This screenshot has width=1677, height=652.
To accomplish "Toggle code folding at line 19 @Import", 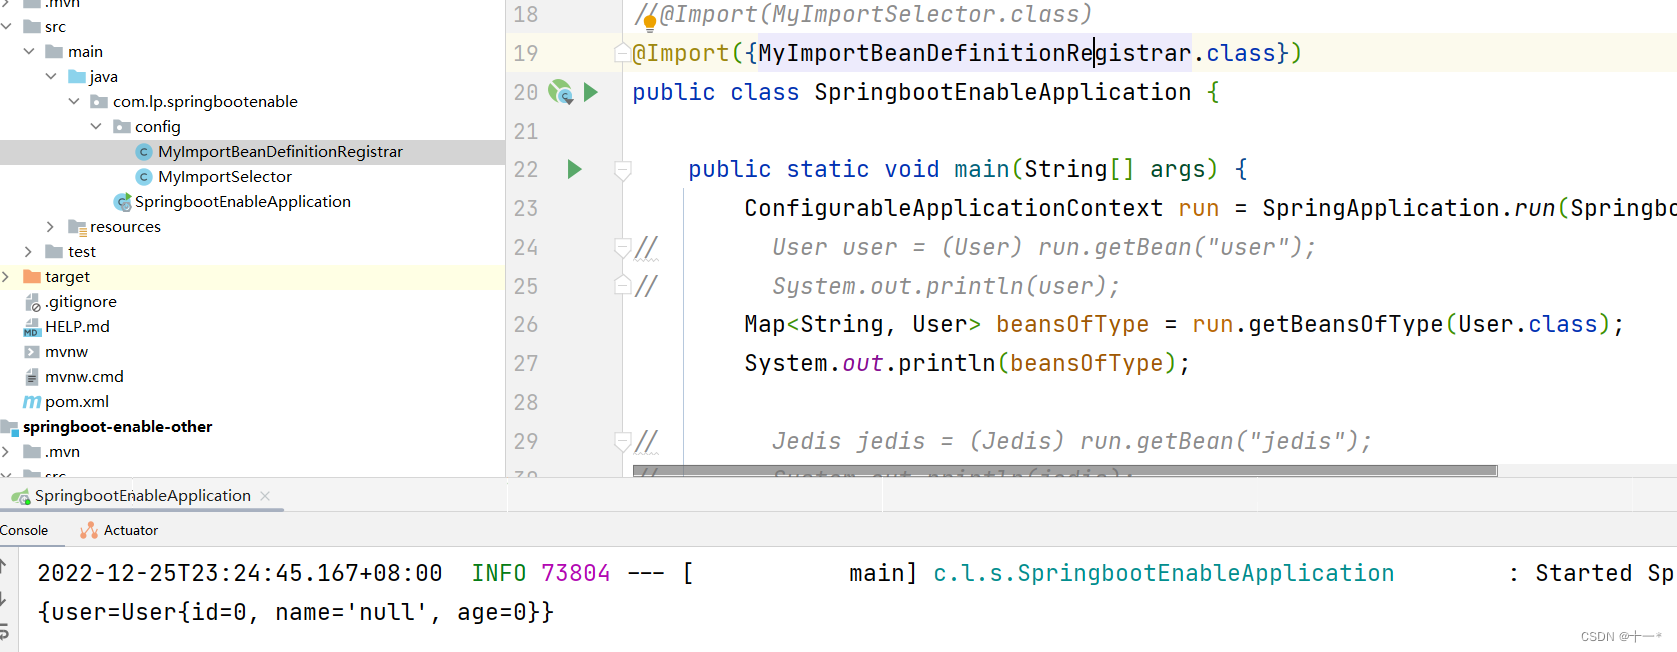I will click(x=622, y=54).
